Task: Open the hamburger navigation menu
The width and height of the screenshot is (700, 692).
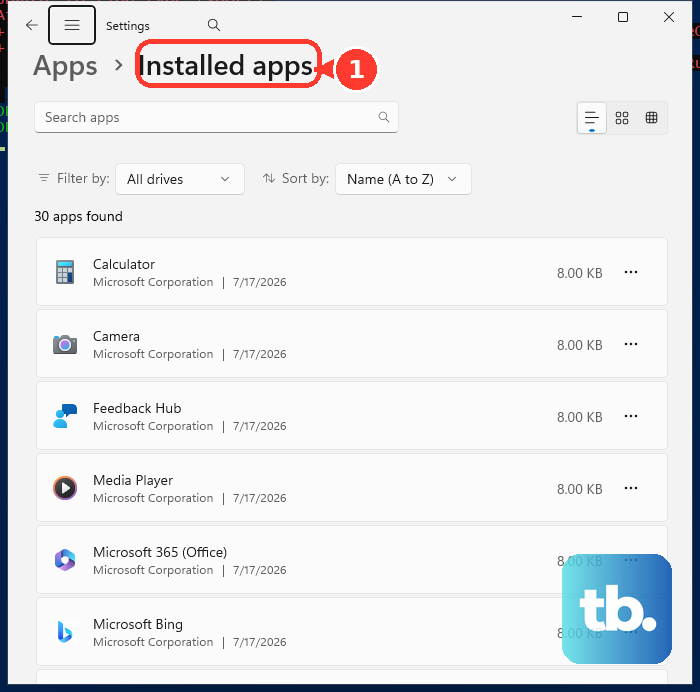Action: point(72,25)
